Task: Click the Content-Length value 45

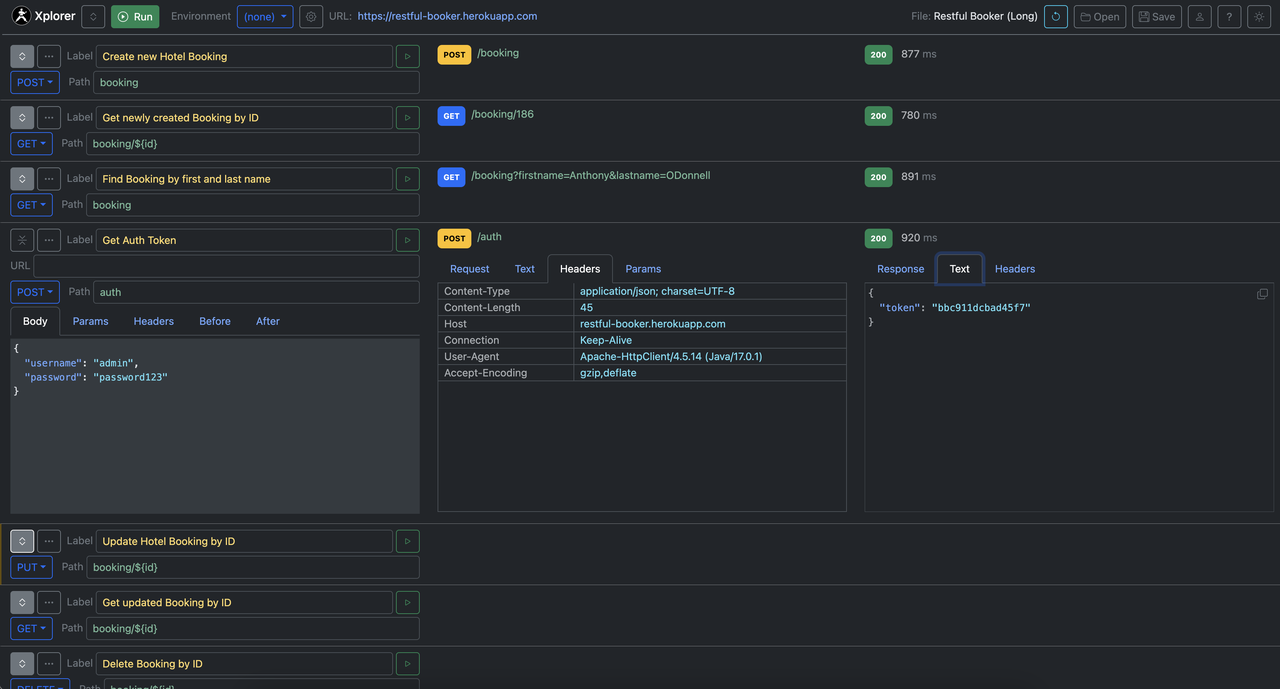Action: [x=586, y=308]
